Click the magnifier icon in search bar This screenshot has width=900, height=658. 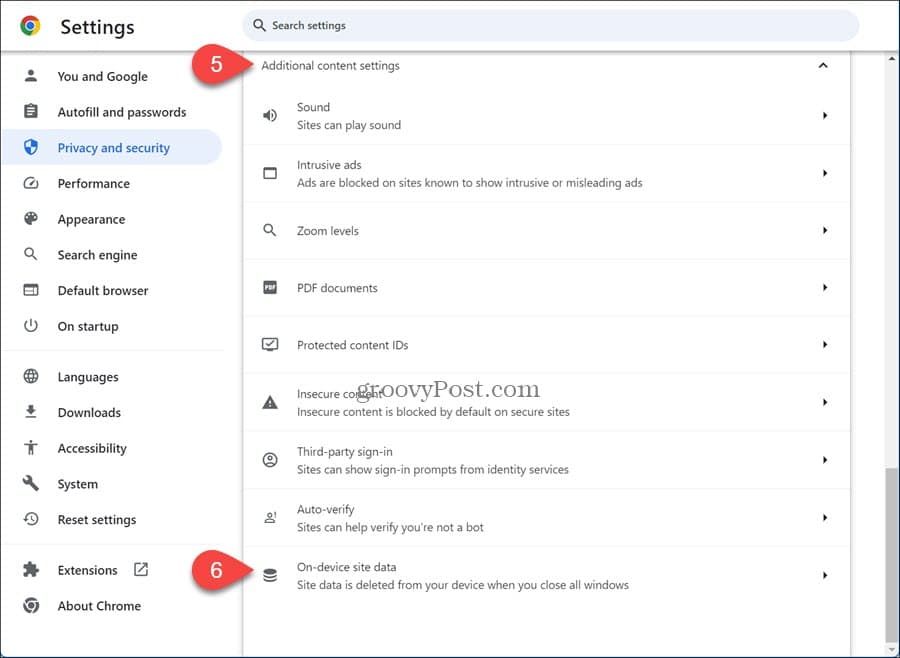coord(259,25)
